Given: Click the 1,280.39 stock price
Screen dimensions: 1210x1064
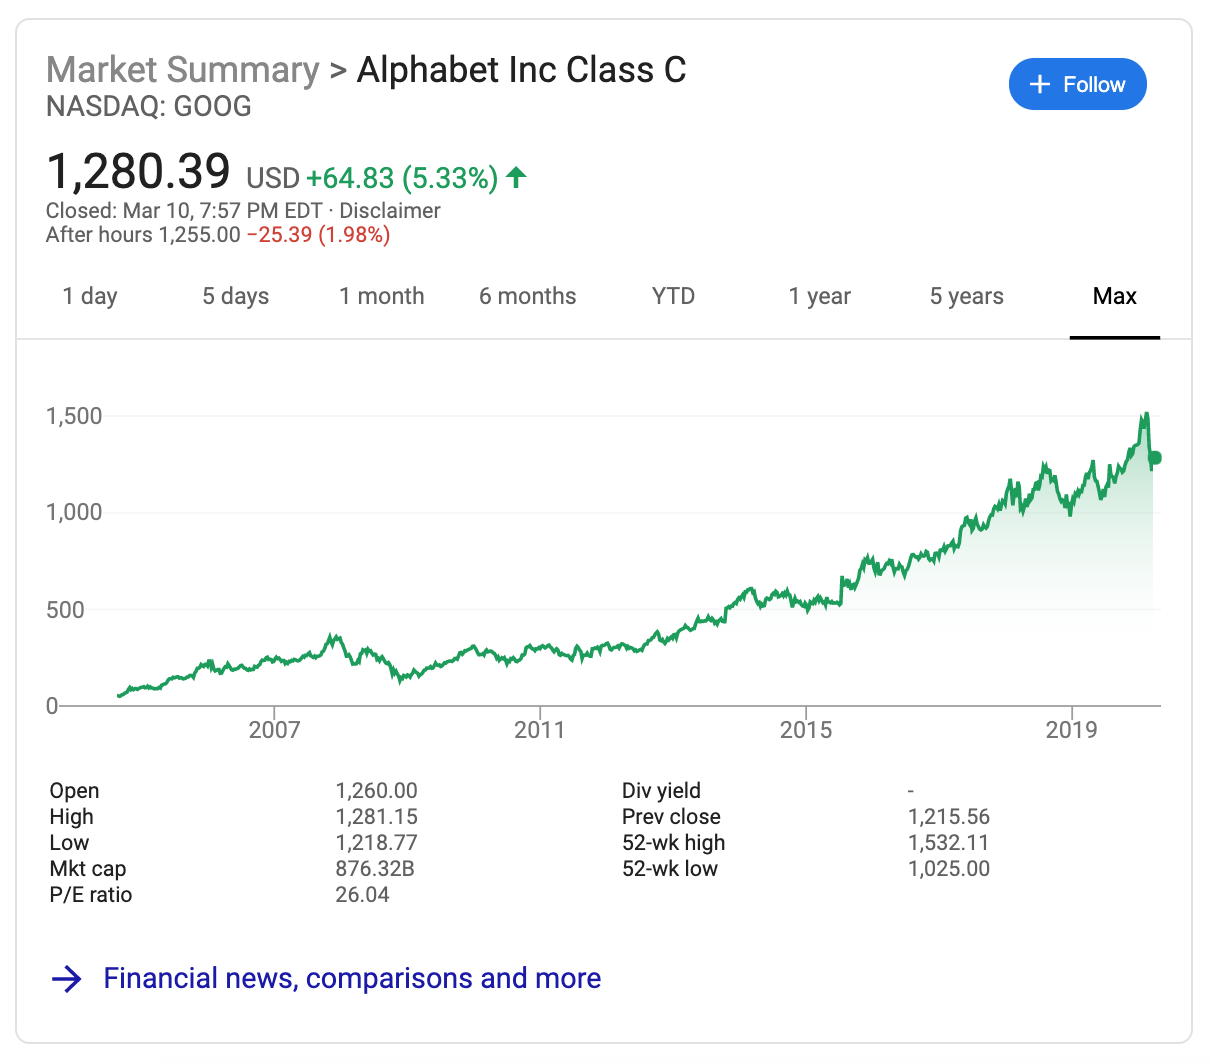Looking at the screenshot, I should pos(139,172).
